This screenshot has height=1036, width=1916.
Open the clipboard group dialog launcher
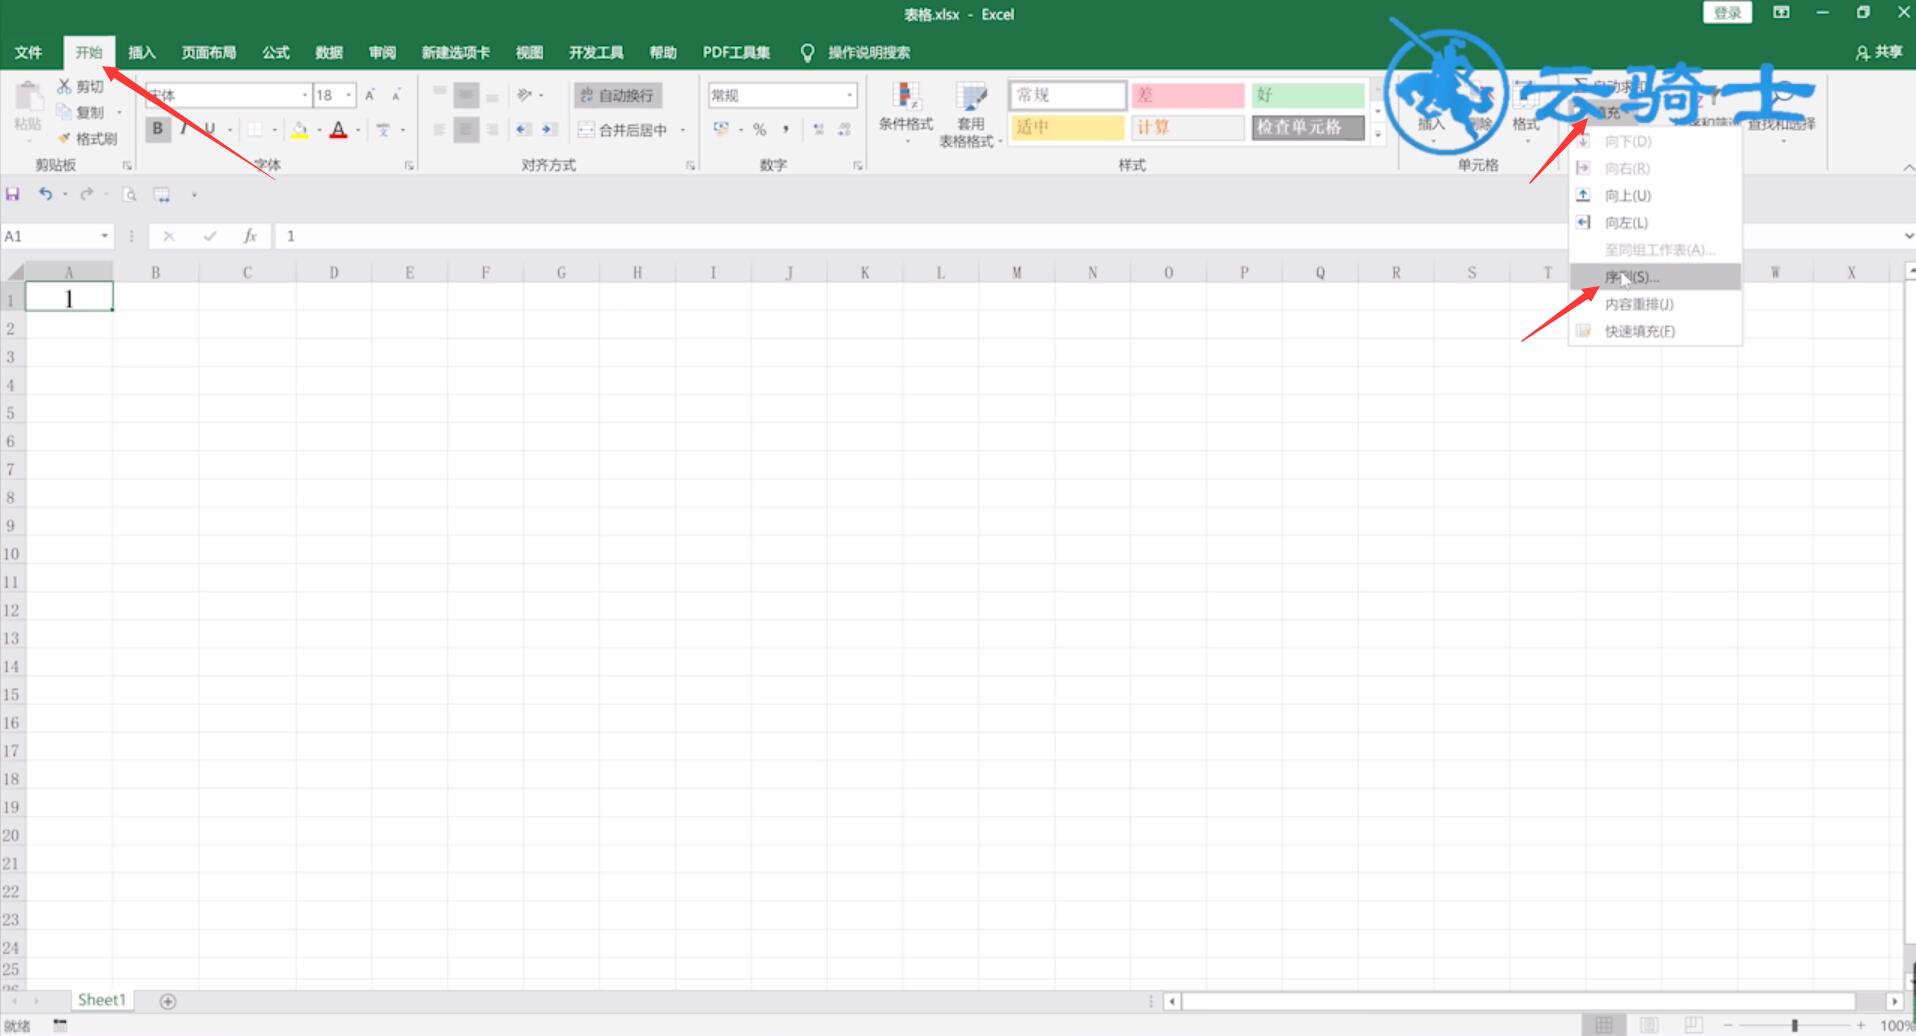pos(127,165)
